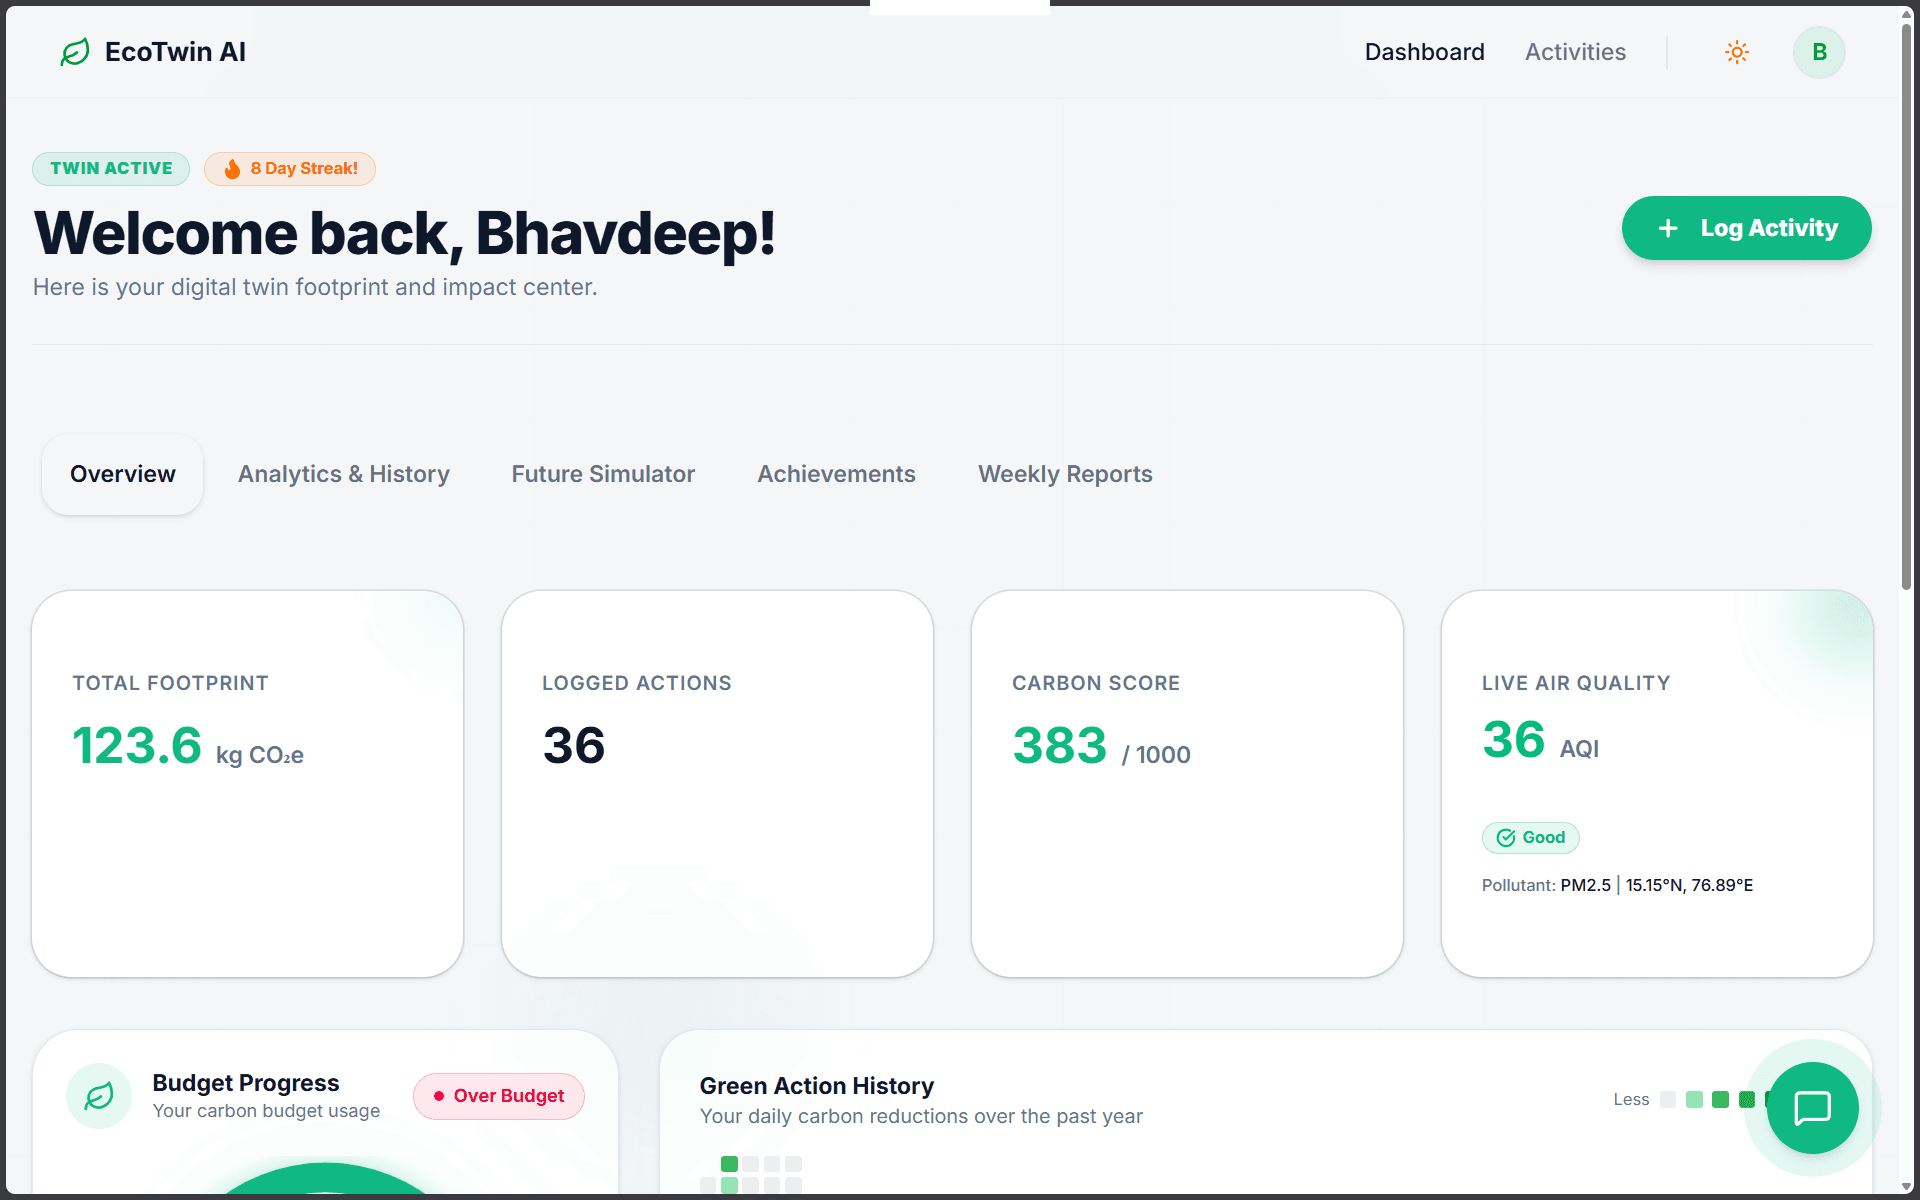The height and width of the screenshot is (1200, 1920).
Task: Open the Weekly Reports tab
Action: pyautogui.click(x=1065, y=474)
